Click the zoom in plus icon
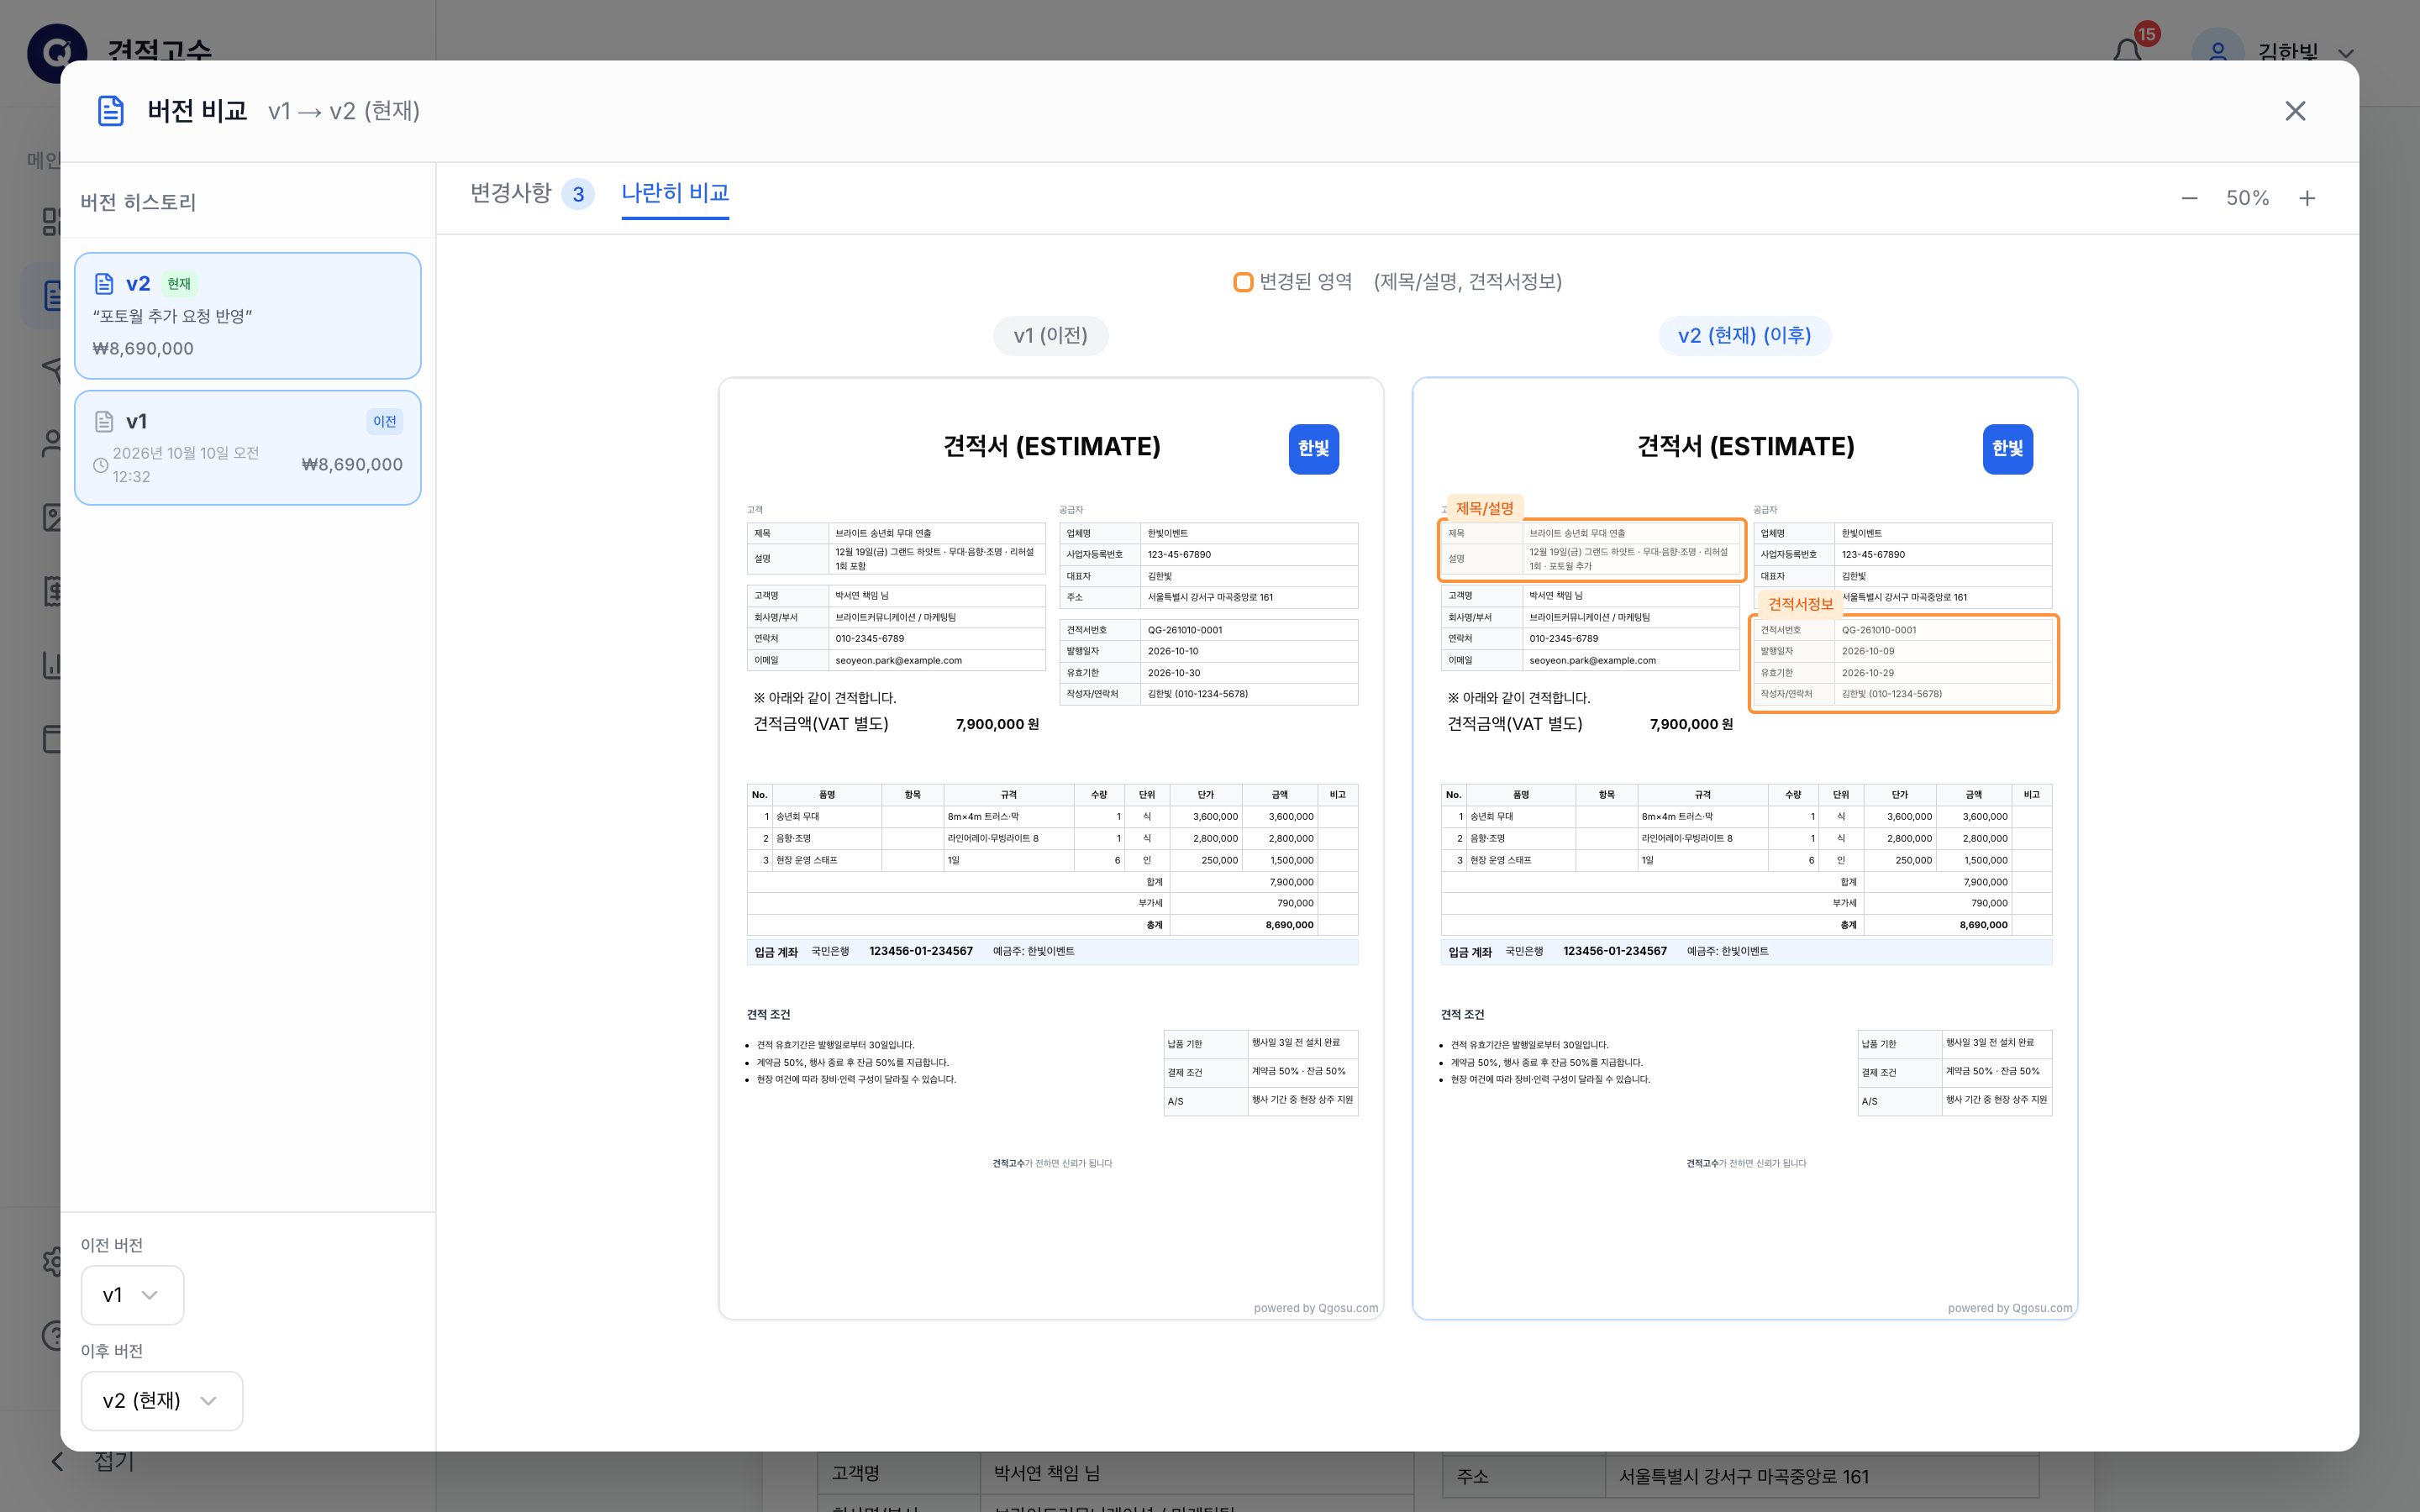2420x1512 pixels. point(2307,198)
